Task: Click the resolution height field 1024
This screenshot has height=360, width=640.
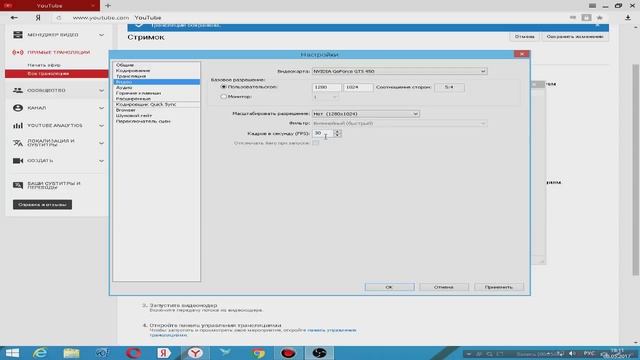Action: [x=358, y=87]
